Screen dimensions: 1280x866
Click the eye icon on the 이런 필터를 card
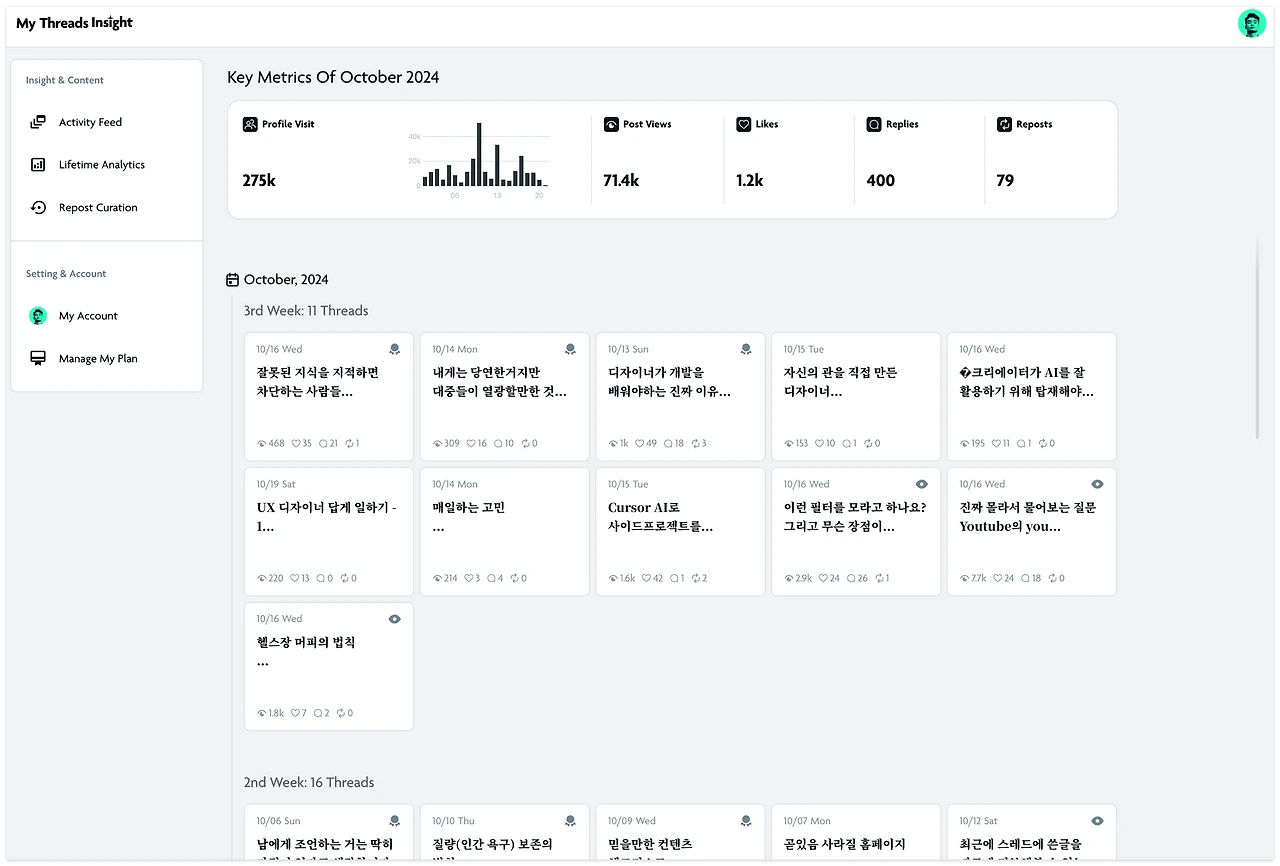922,484
